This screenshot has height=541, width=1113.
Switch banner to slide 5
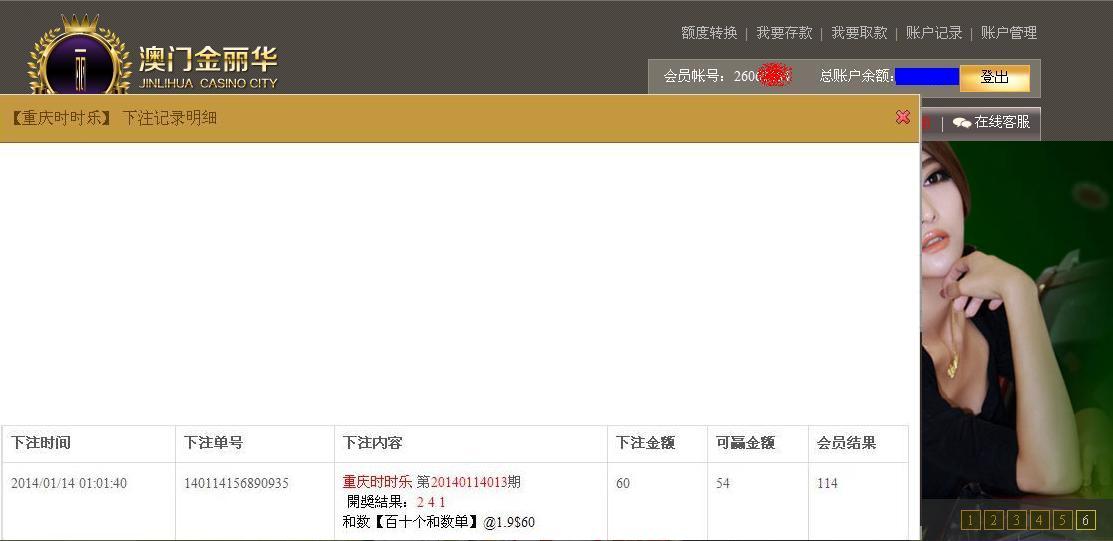point(1062,520)
